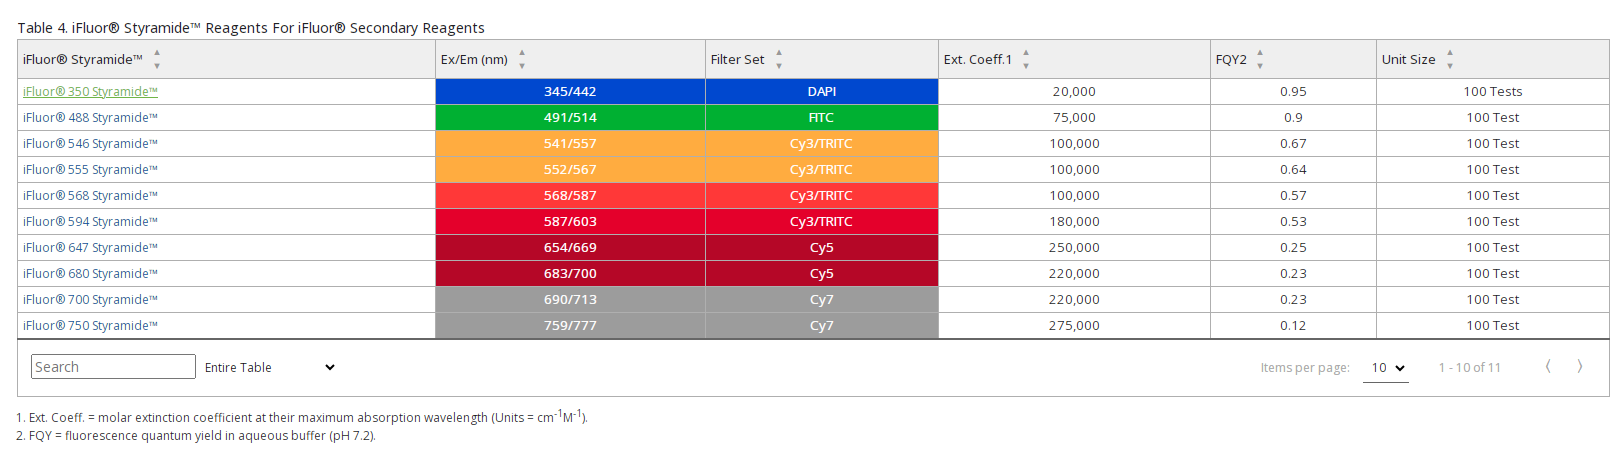Click the Filter Set column header label
The width and height of the screenshot is (1613, 454).
pos(737,60)
